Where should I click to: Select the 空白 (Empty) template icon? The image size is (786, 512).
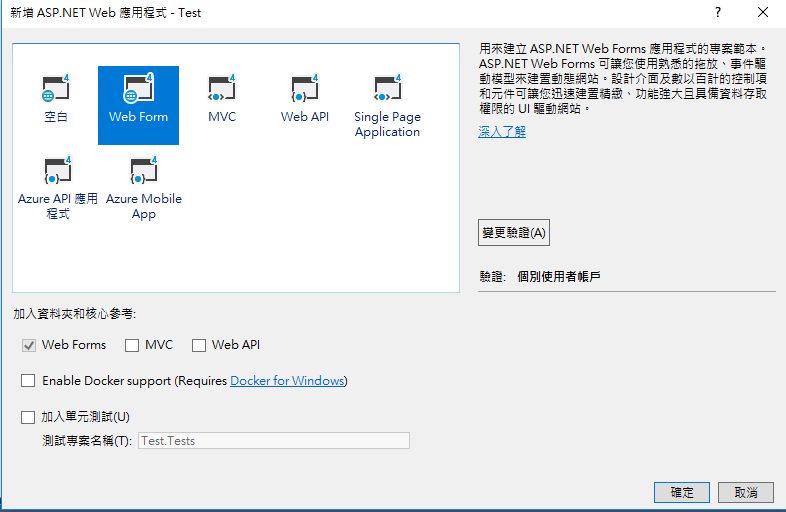(x=56, y=89)
